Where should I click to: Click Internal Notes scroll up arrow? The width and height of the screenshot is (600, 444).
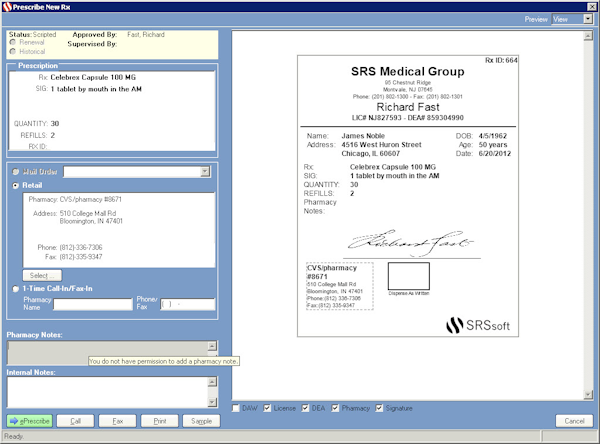click(212, 382)
